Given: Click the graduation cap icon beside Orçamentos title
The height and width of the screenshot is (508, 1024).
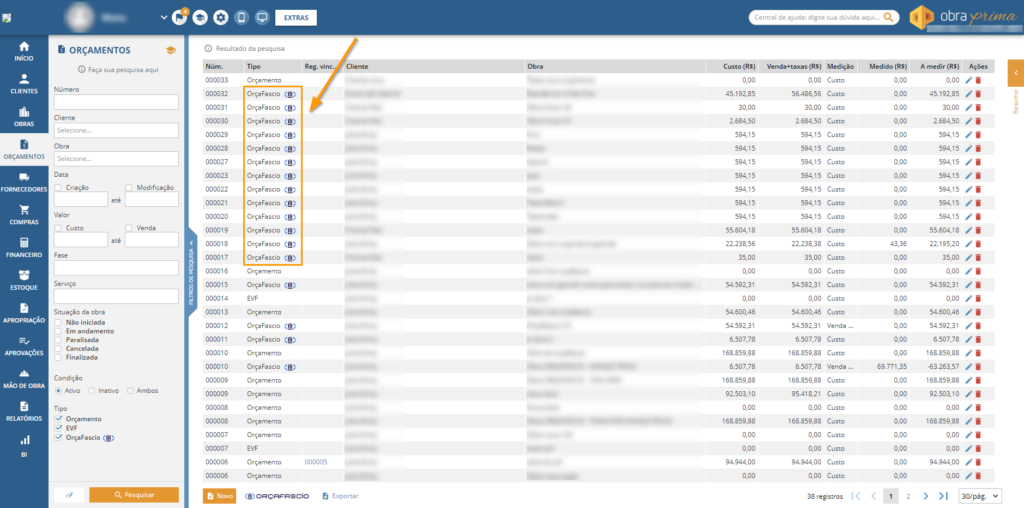Looking at the screenshot, I should pyautogui.click(x=171, y=50).
